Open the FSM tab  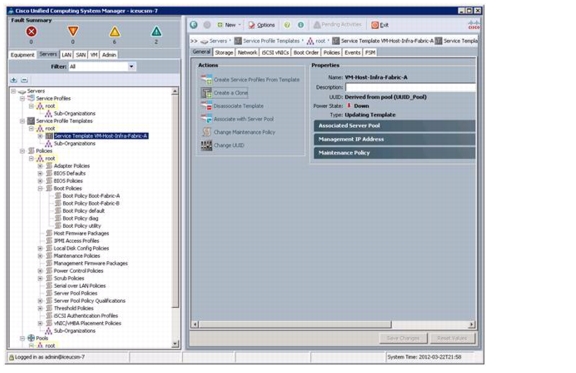point(370,53)
